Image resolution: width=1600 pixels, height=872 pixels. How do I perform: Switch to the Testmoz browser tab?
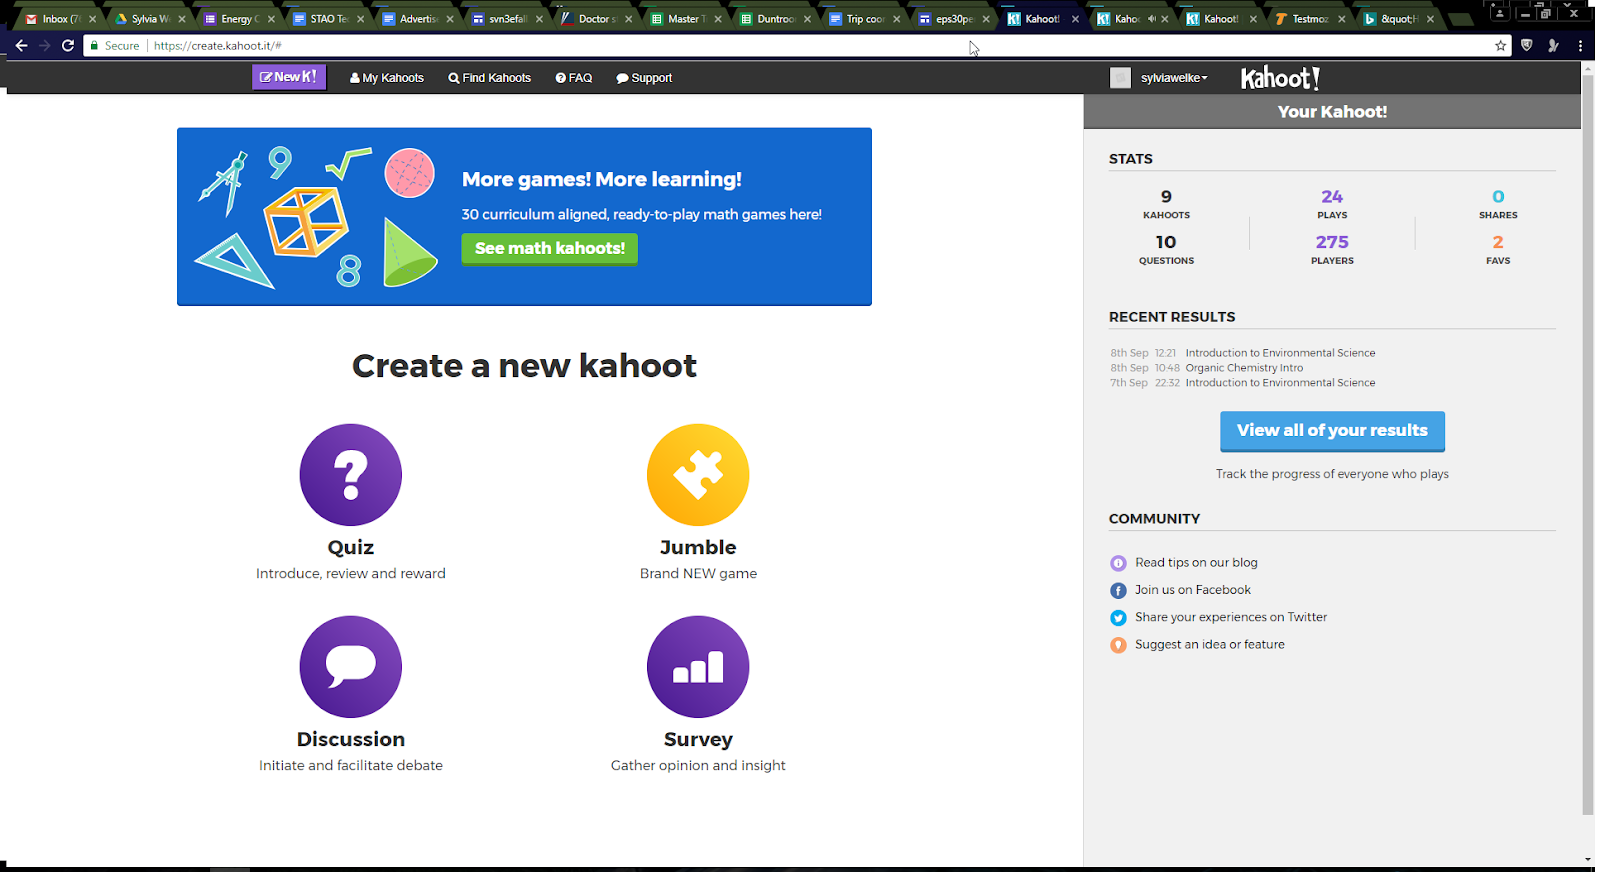1308,19
